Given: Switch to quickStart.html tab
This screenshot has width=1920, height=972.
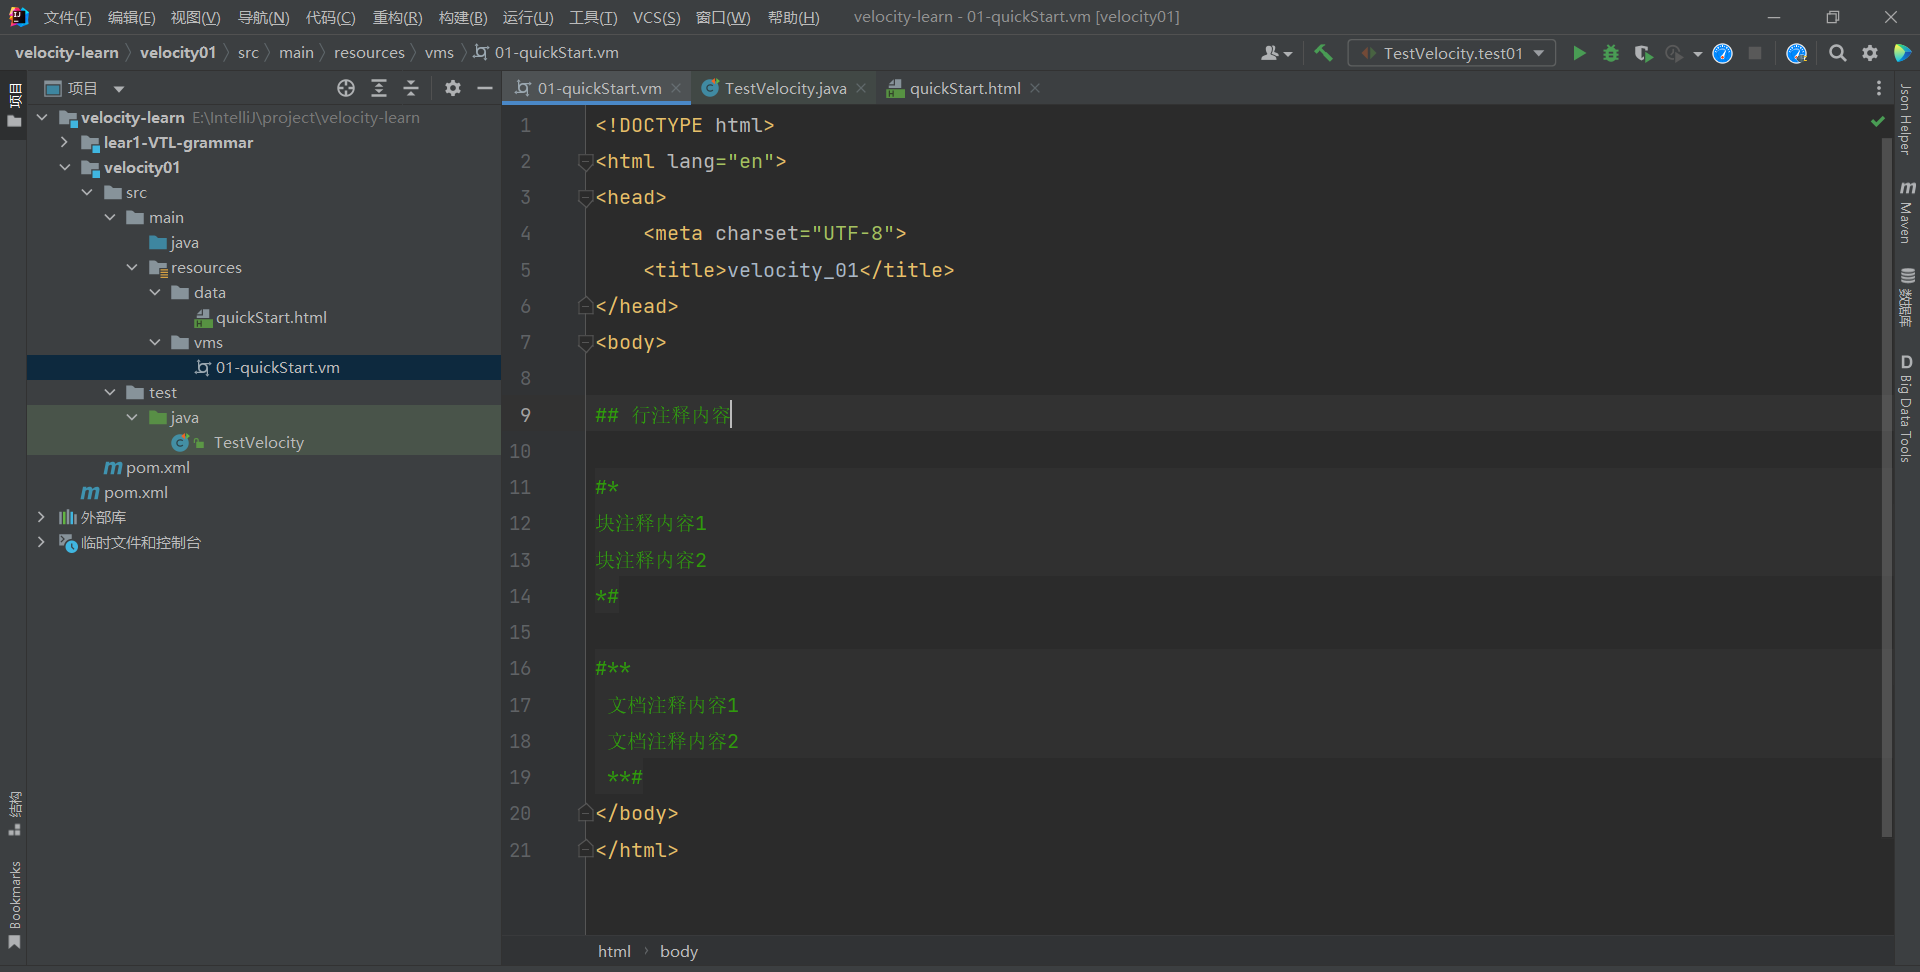Looking at the screenshot, I should coord(964,88).
